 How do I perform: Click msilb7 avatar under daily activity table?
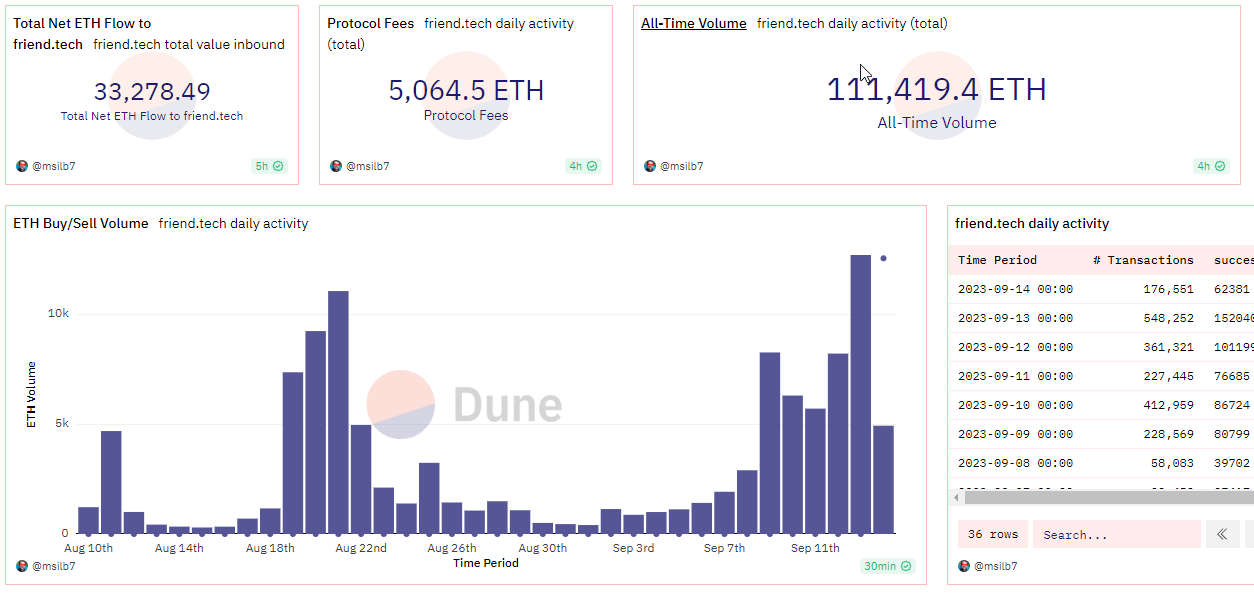pyautogui.click(x=964, y=566)
